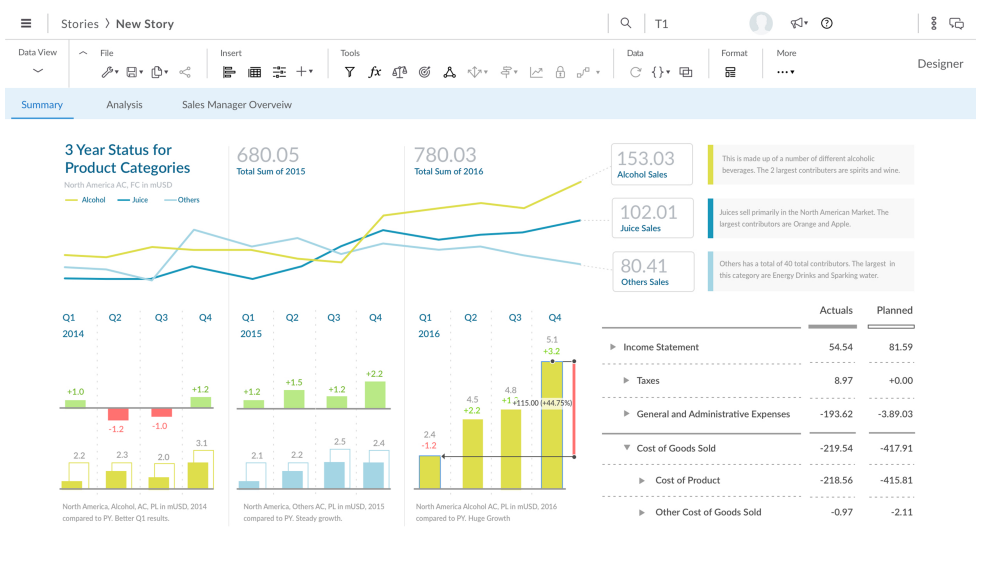Open the wrench edit story menu
The height and width of the screenshot is (569, 994).
110,72
